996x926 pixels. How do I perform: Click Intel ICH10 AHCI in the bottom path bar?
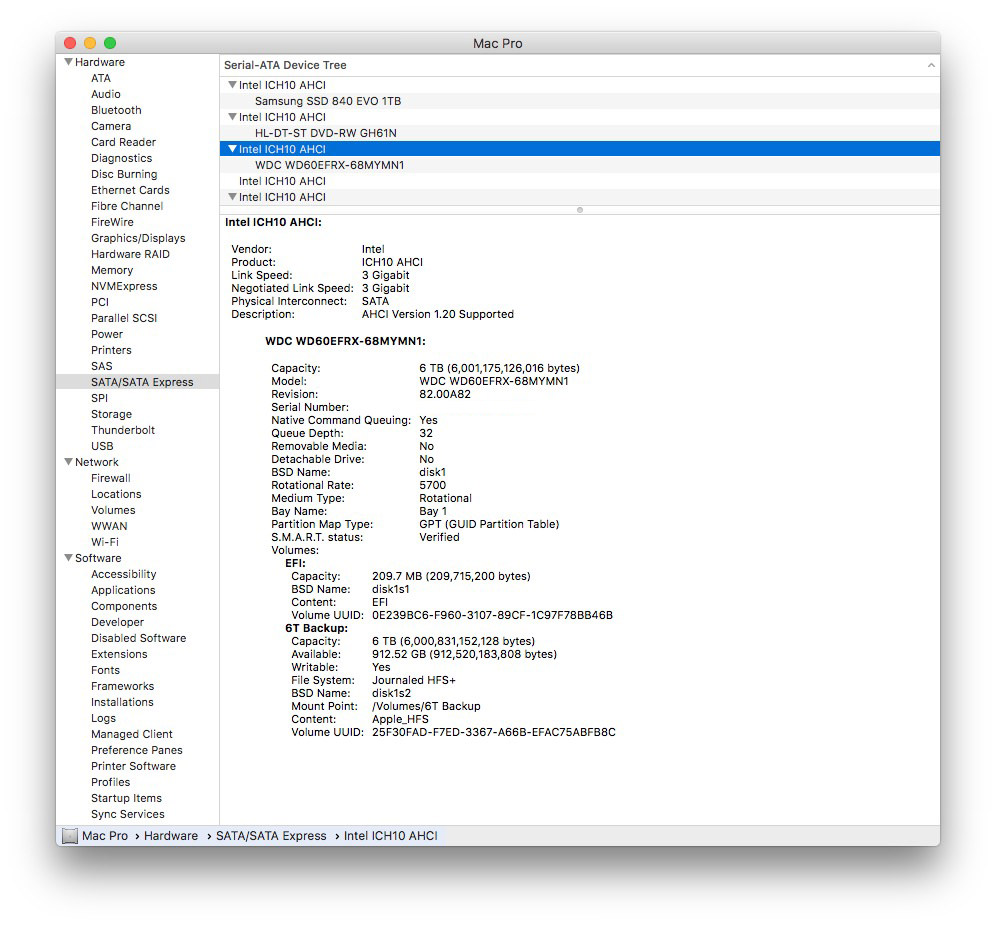(390, 836)
